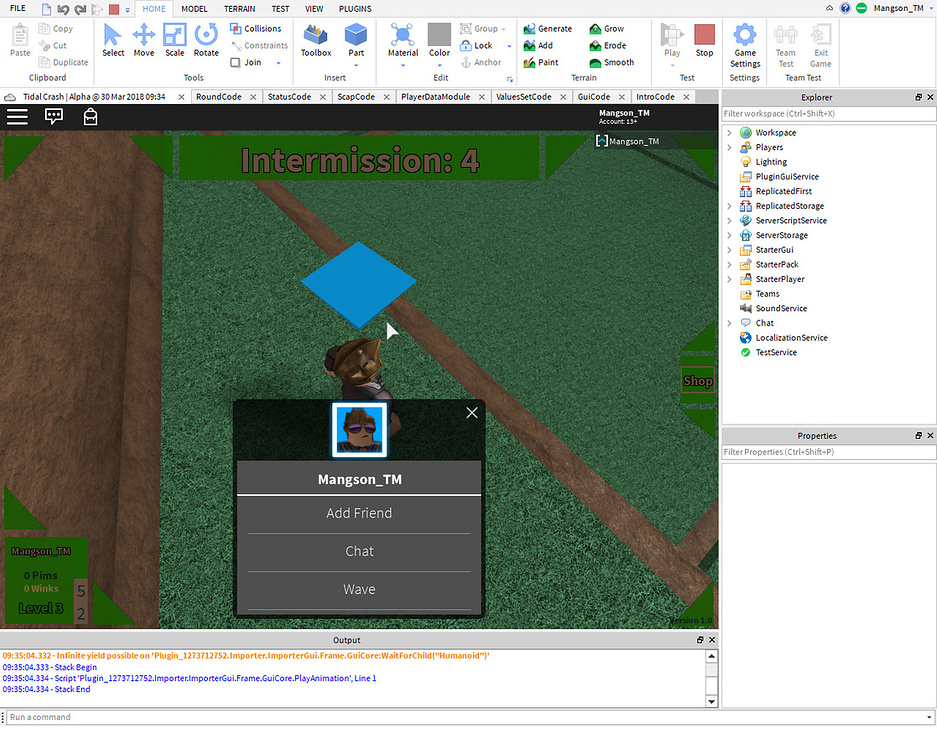
Task: Open the in-game Shop button
Action: 697,381
